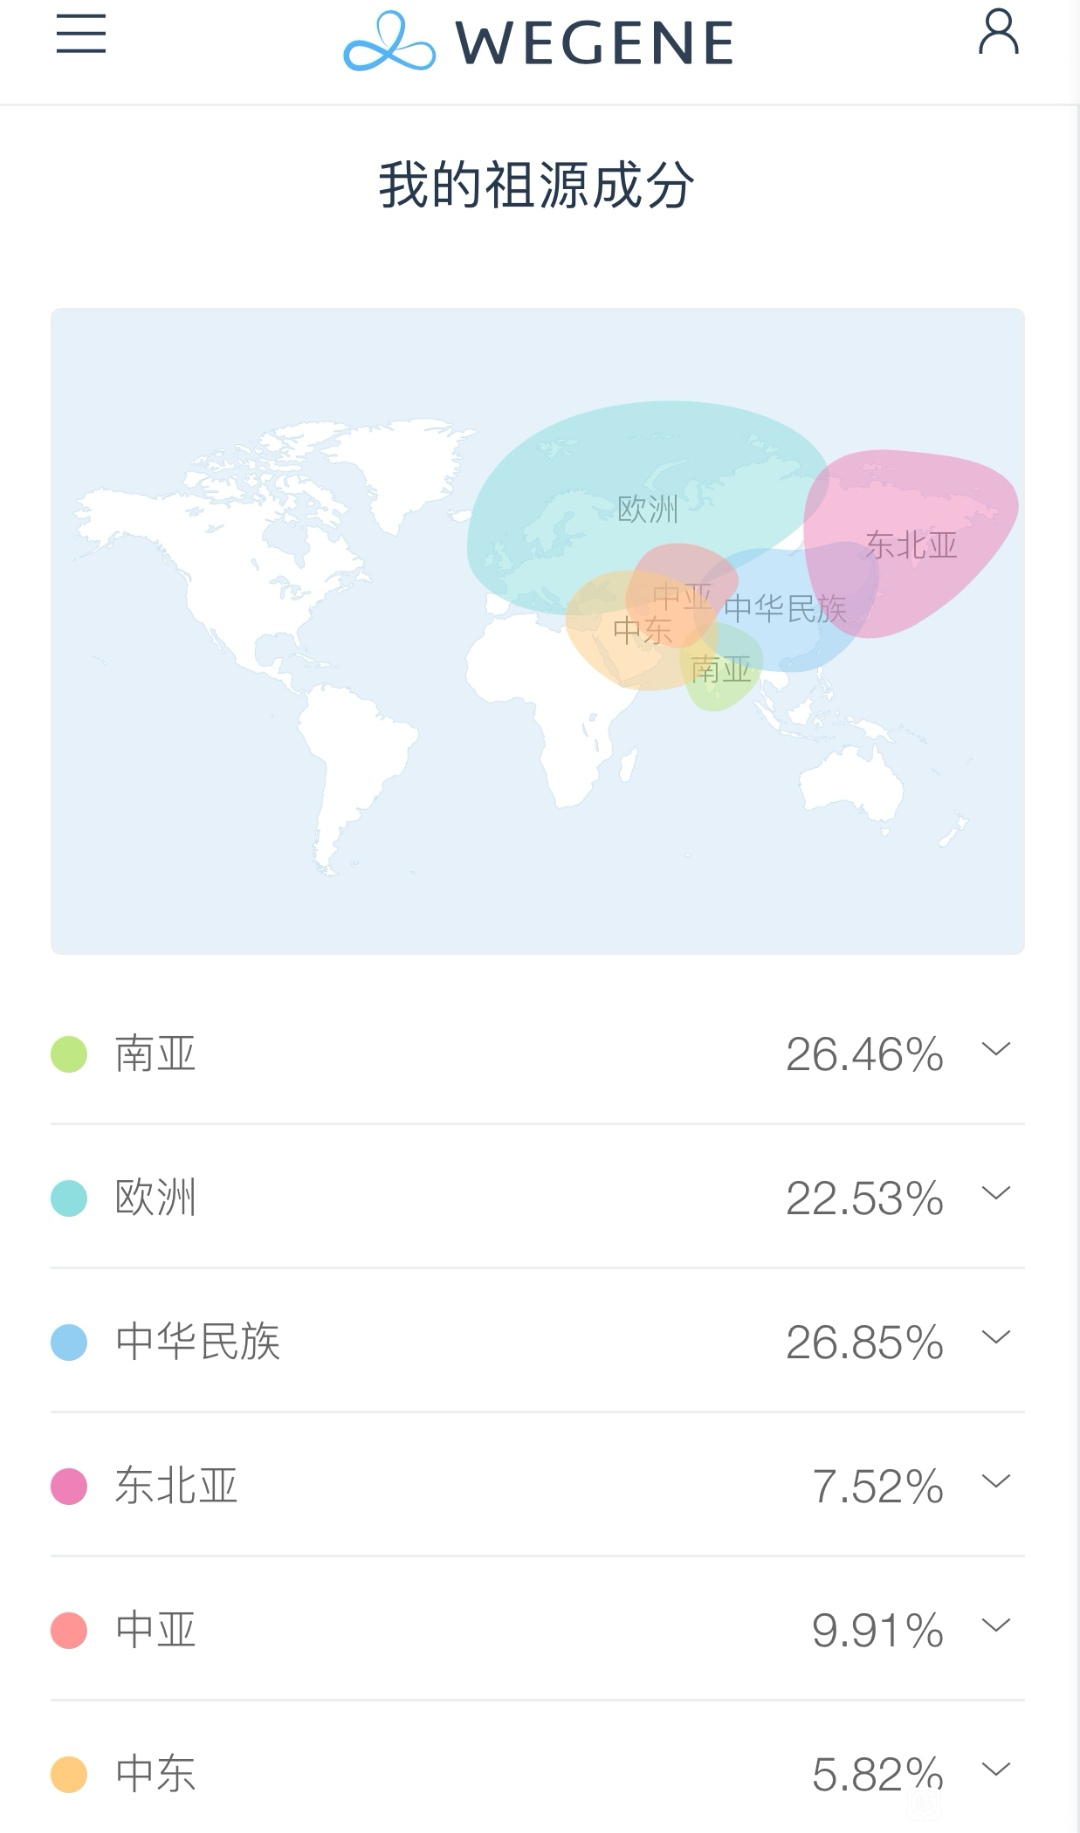Click the 中华民族 label on the map

point(785,608)
